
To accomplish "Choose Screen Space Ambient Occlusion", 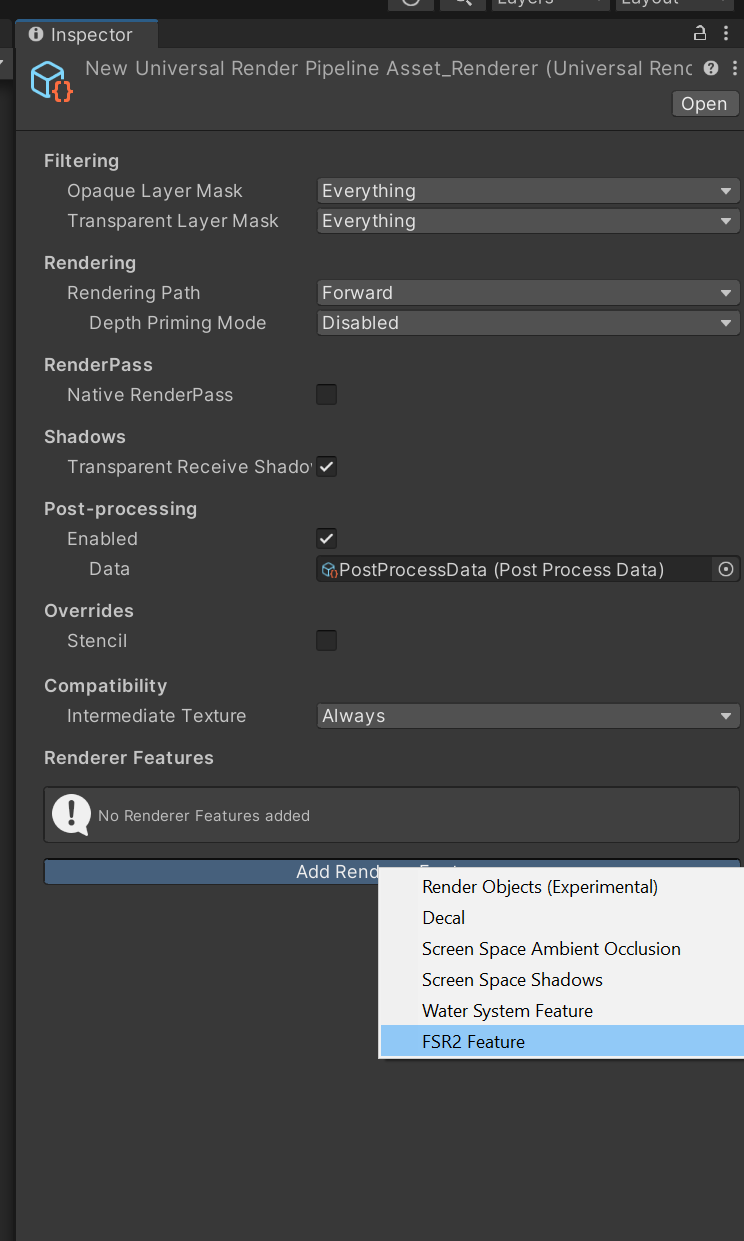I will [x=551, y=949].
